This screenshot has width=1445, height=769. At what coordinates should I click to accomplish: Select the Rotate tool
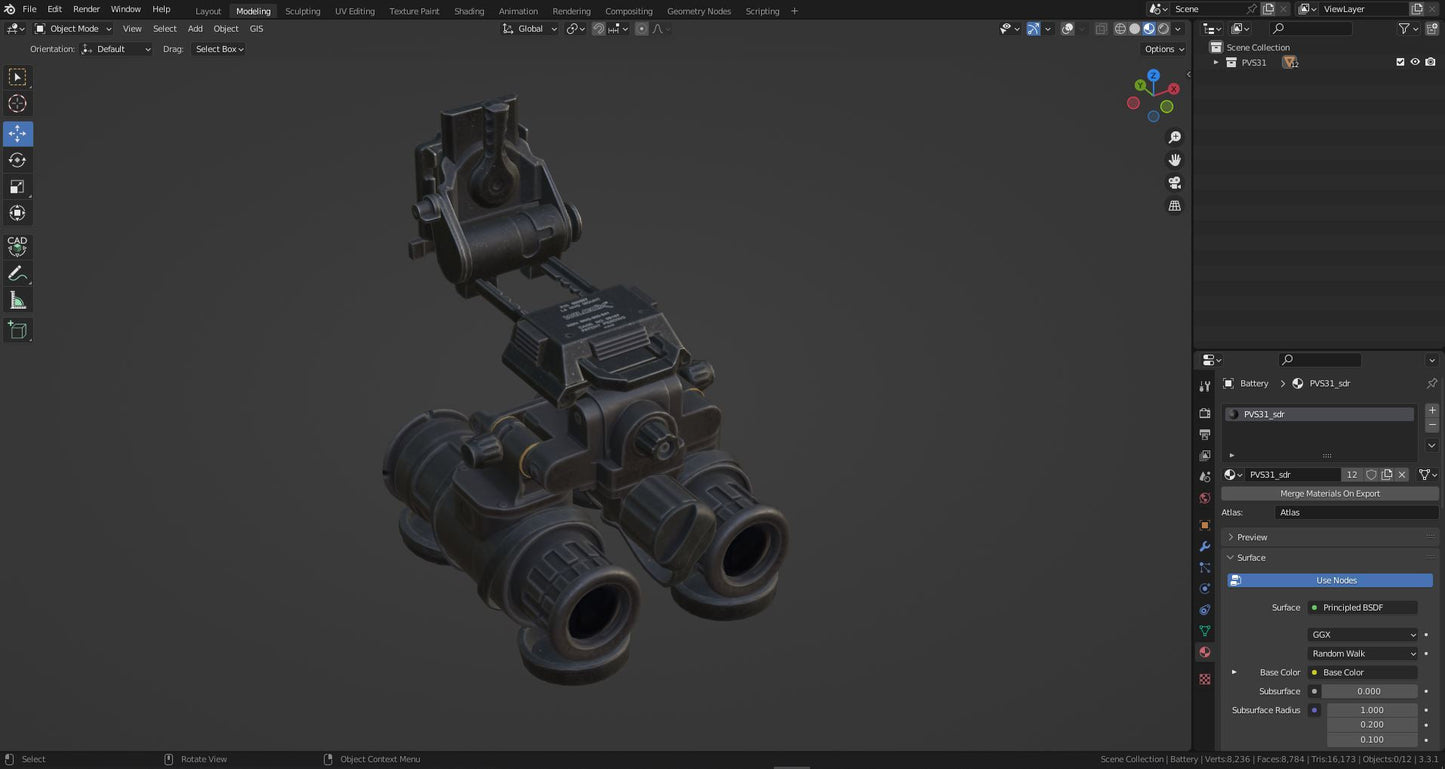pos(18,160)
